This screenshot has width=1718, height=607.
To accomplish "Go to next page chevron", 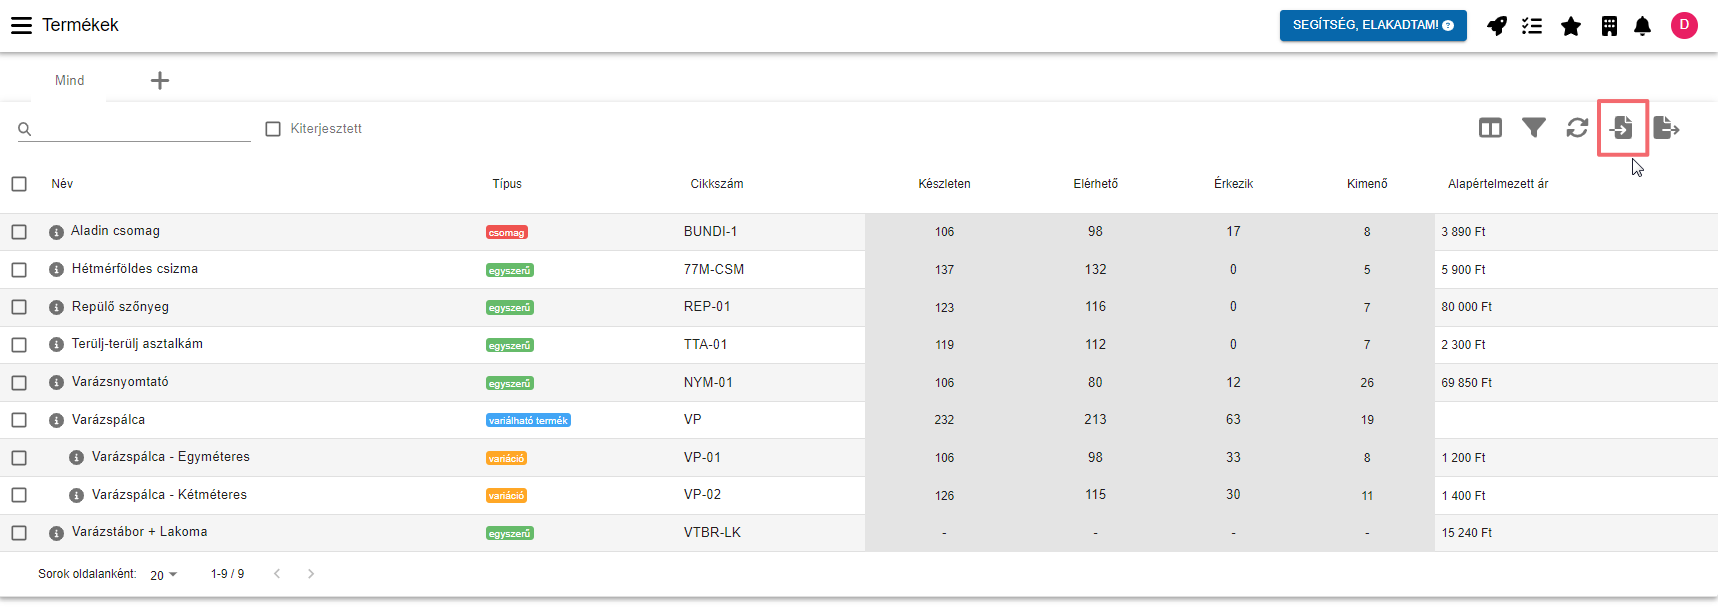I will 311,574.
